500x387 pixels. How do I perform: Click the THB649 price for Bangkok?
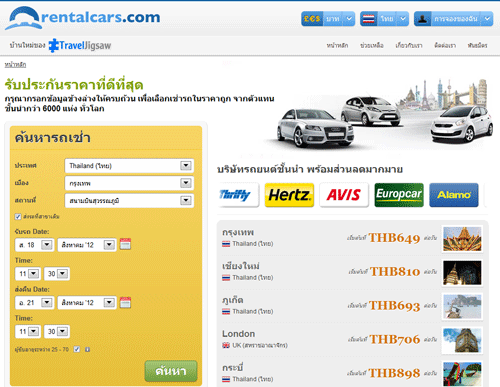coord(394,238)
